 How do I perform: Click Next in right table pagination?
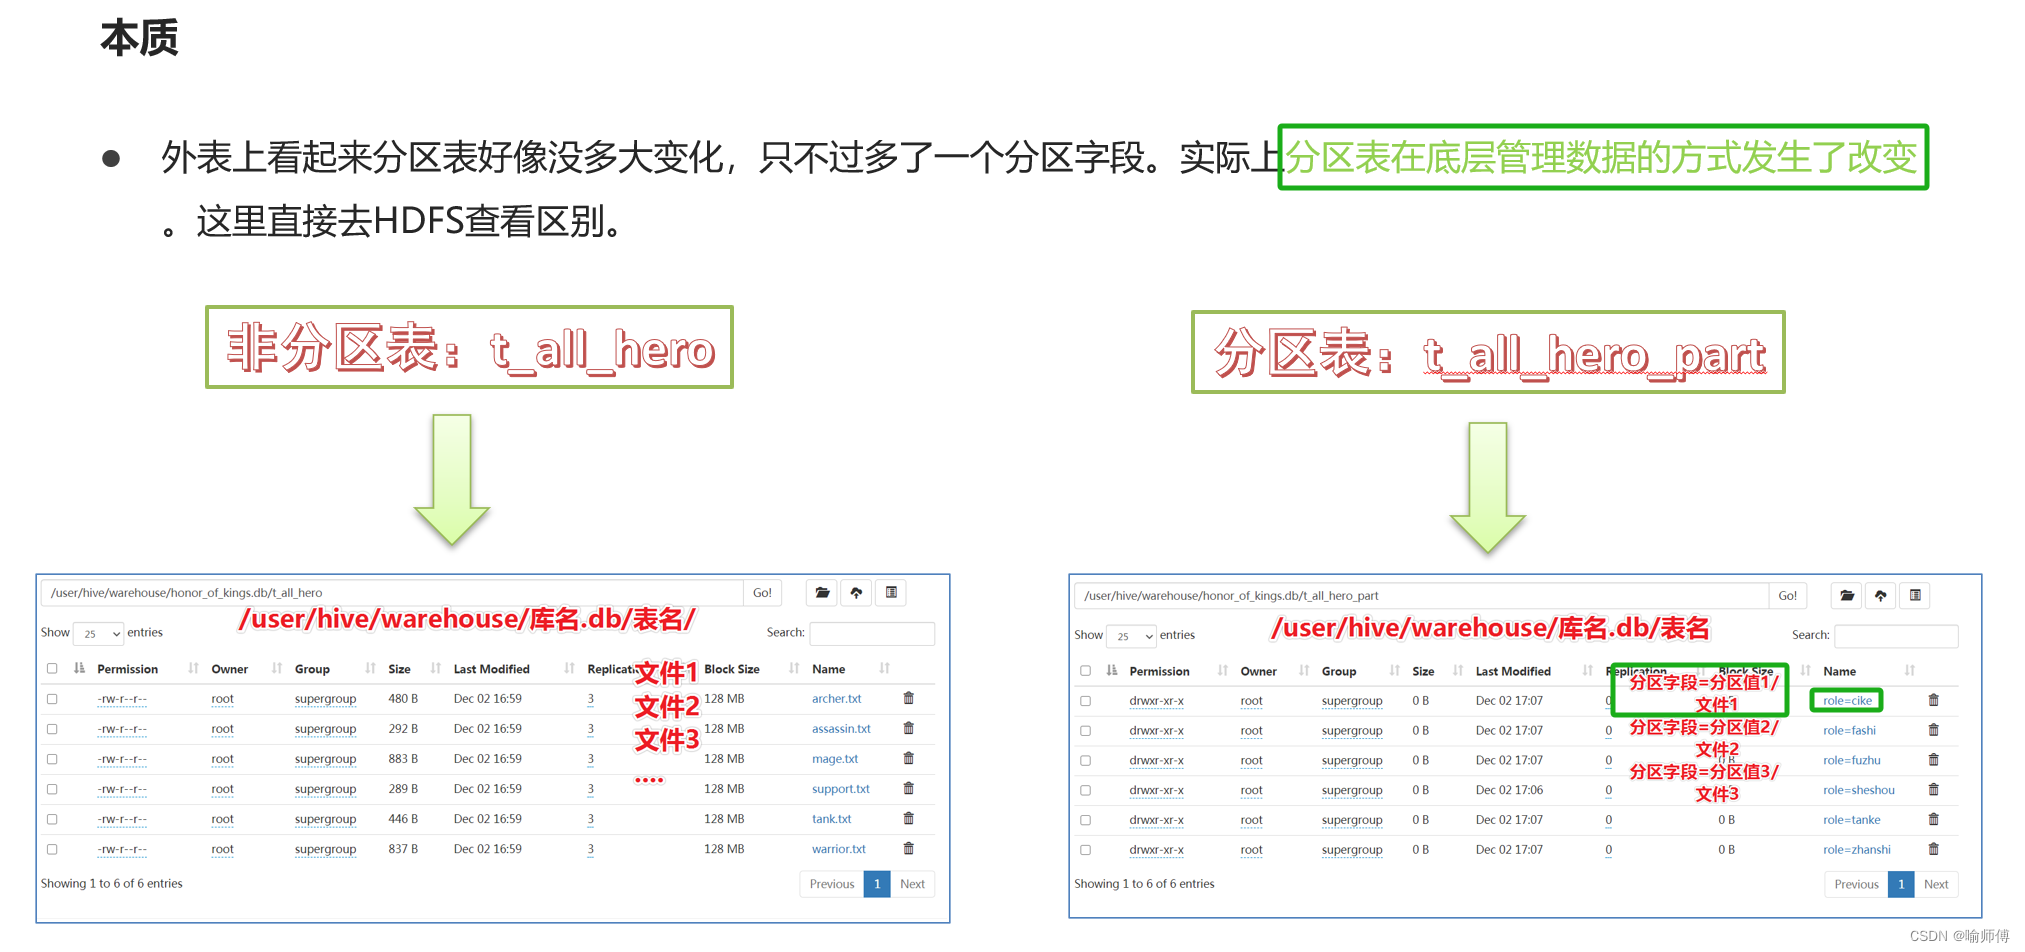pyautogui.click(x=1936, y=884)
